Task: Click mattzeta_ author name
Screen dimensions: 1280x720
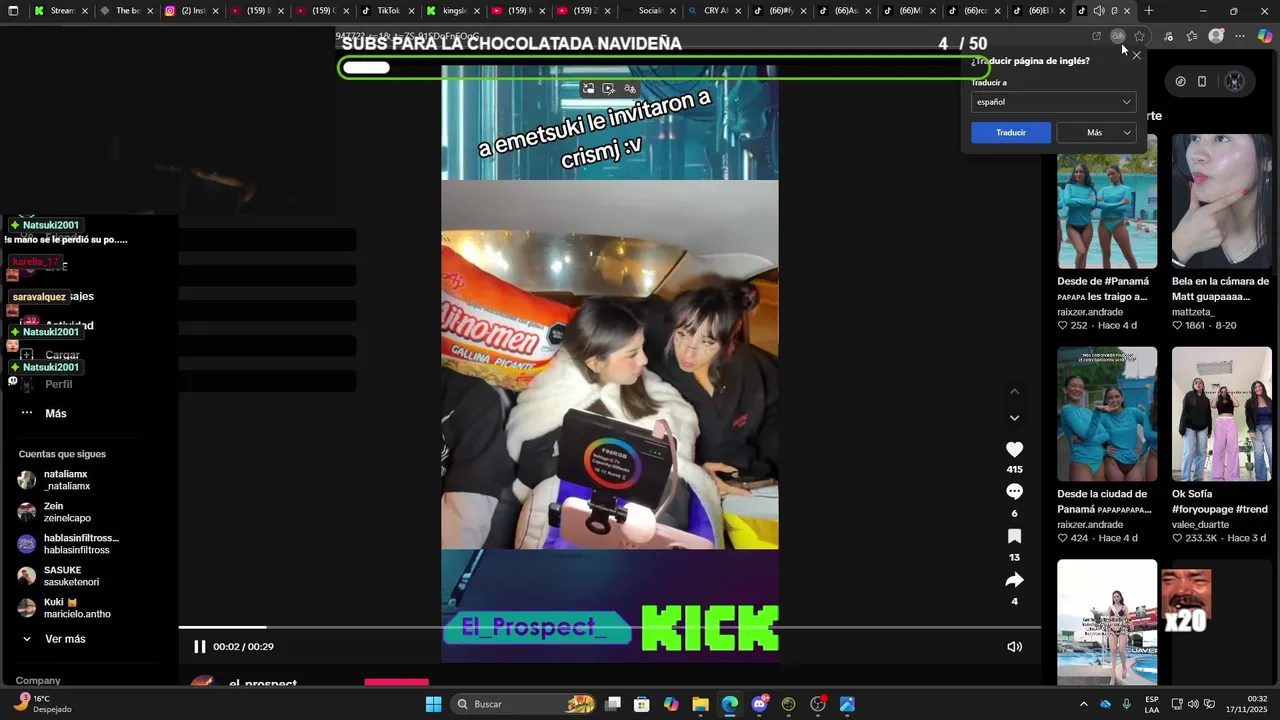Action: coord(1191,312)
